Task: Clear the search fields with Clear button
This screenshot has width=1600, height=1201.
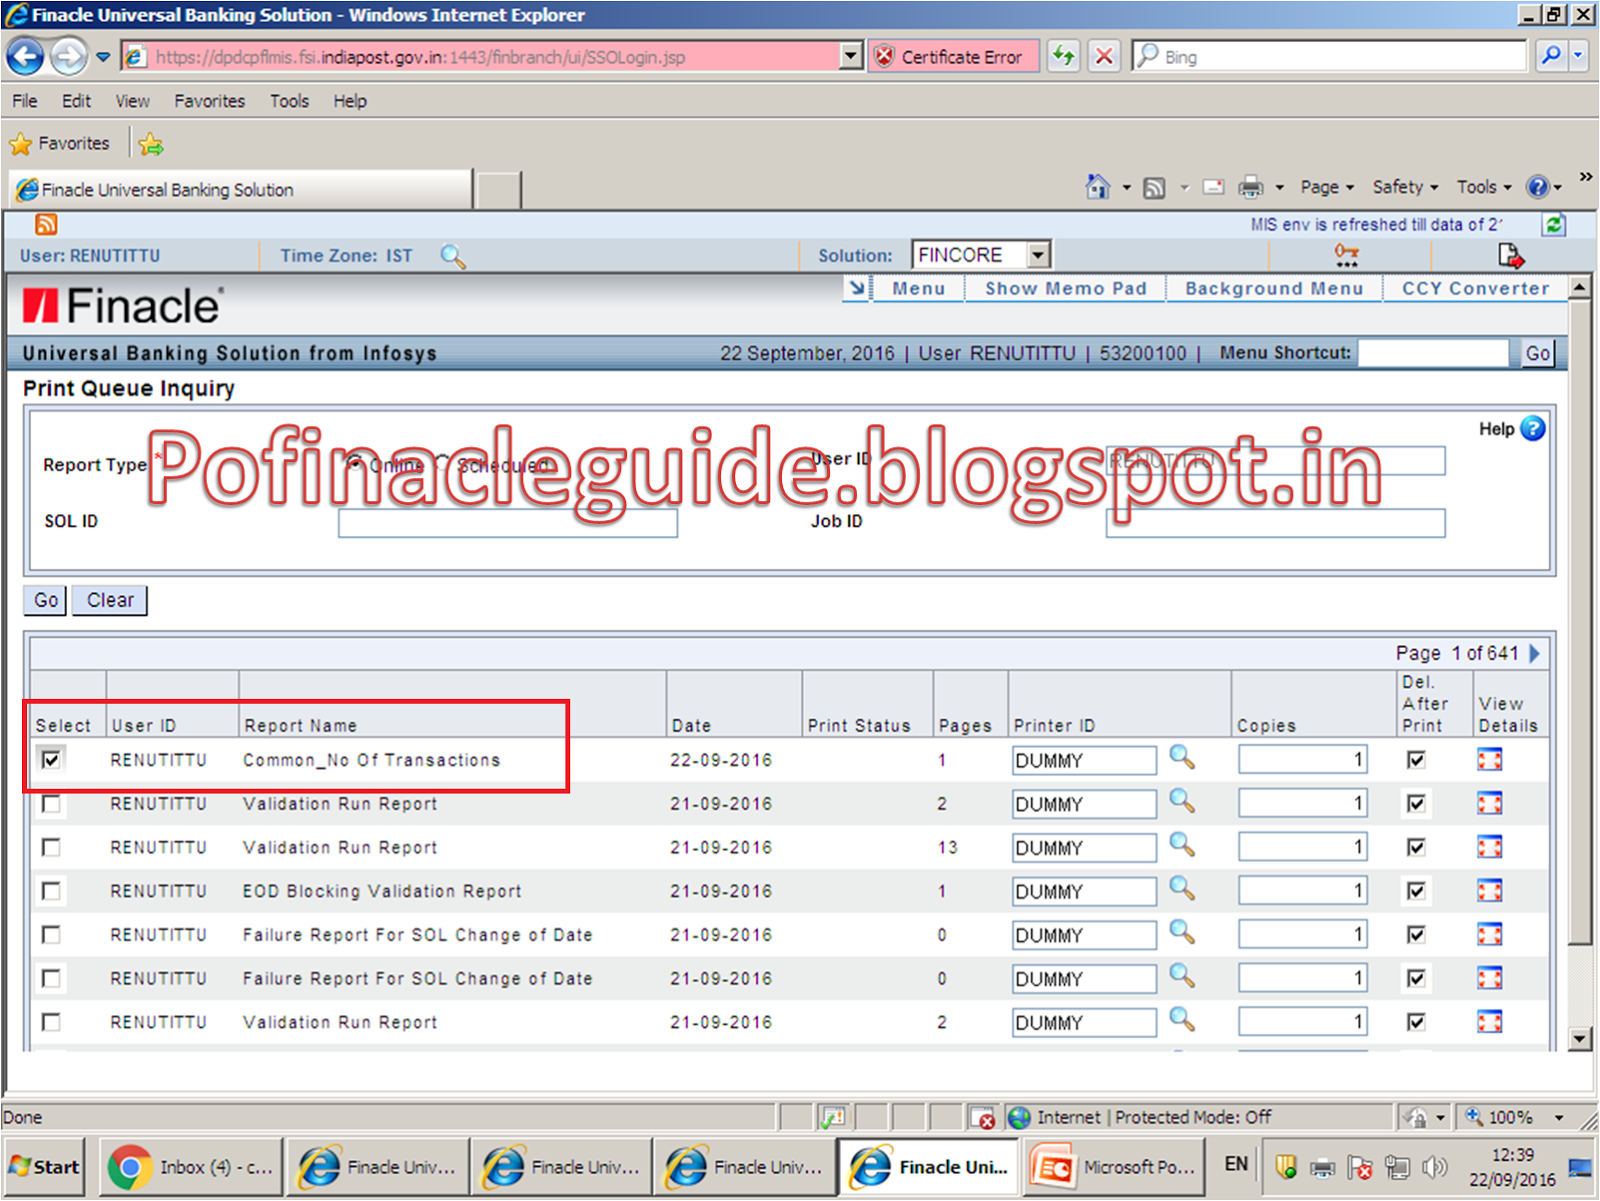Action: click(x=109, y=600)
